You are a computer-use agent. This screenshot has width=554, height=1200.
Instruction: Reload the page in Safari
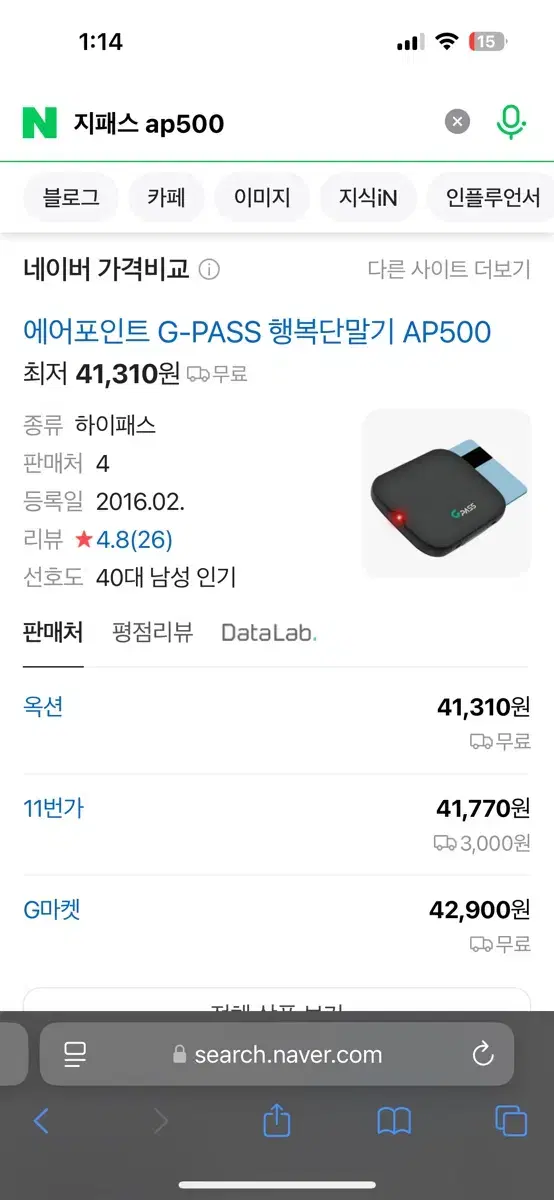pos(483,1053)
